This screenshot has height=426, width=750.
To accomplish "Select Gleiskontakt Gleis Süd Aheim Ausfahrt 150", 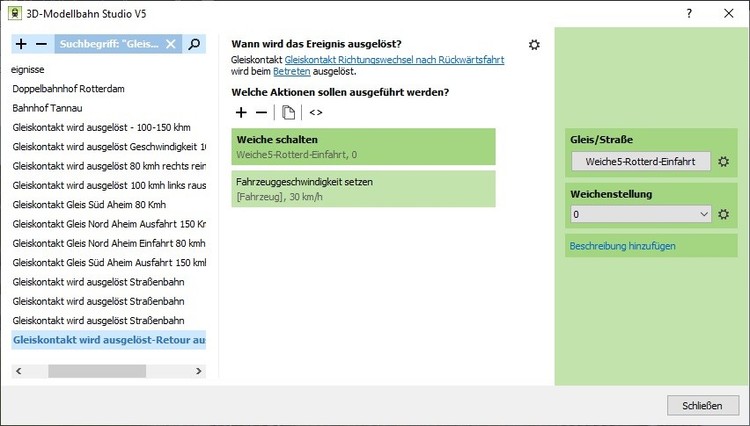I will tap(109, 262).
